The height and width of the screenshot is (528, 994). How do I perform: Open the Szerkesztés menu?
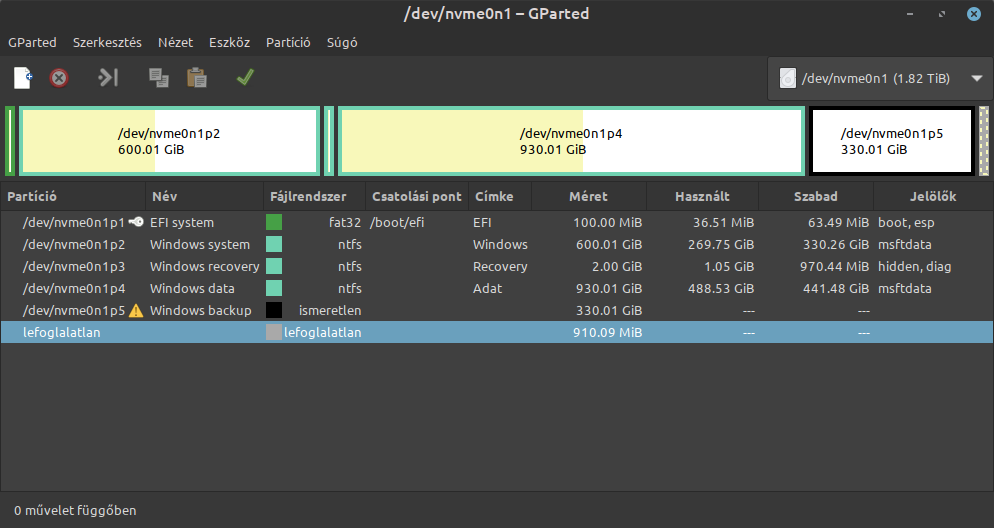(107, 42)
